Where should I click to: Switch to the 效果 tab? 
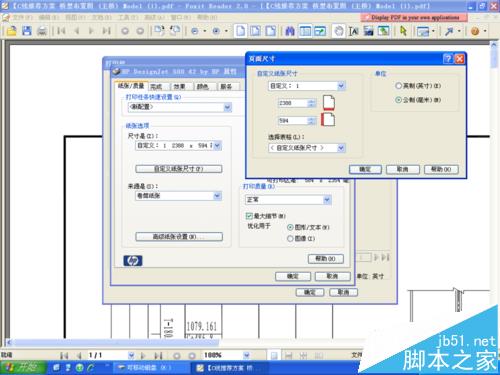click(180, 87)
